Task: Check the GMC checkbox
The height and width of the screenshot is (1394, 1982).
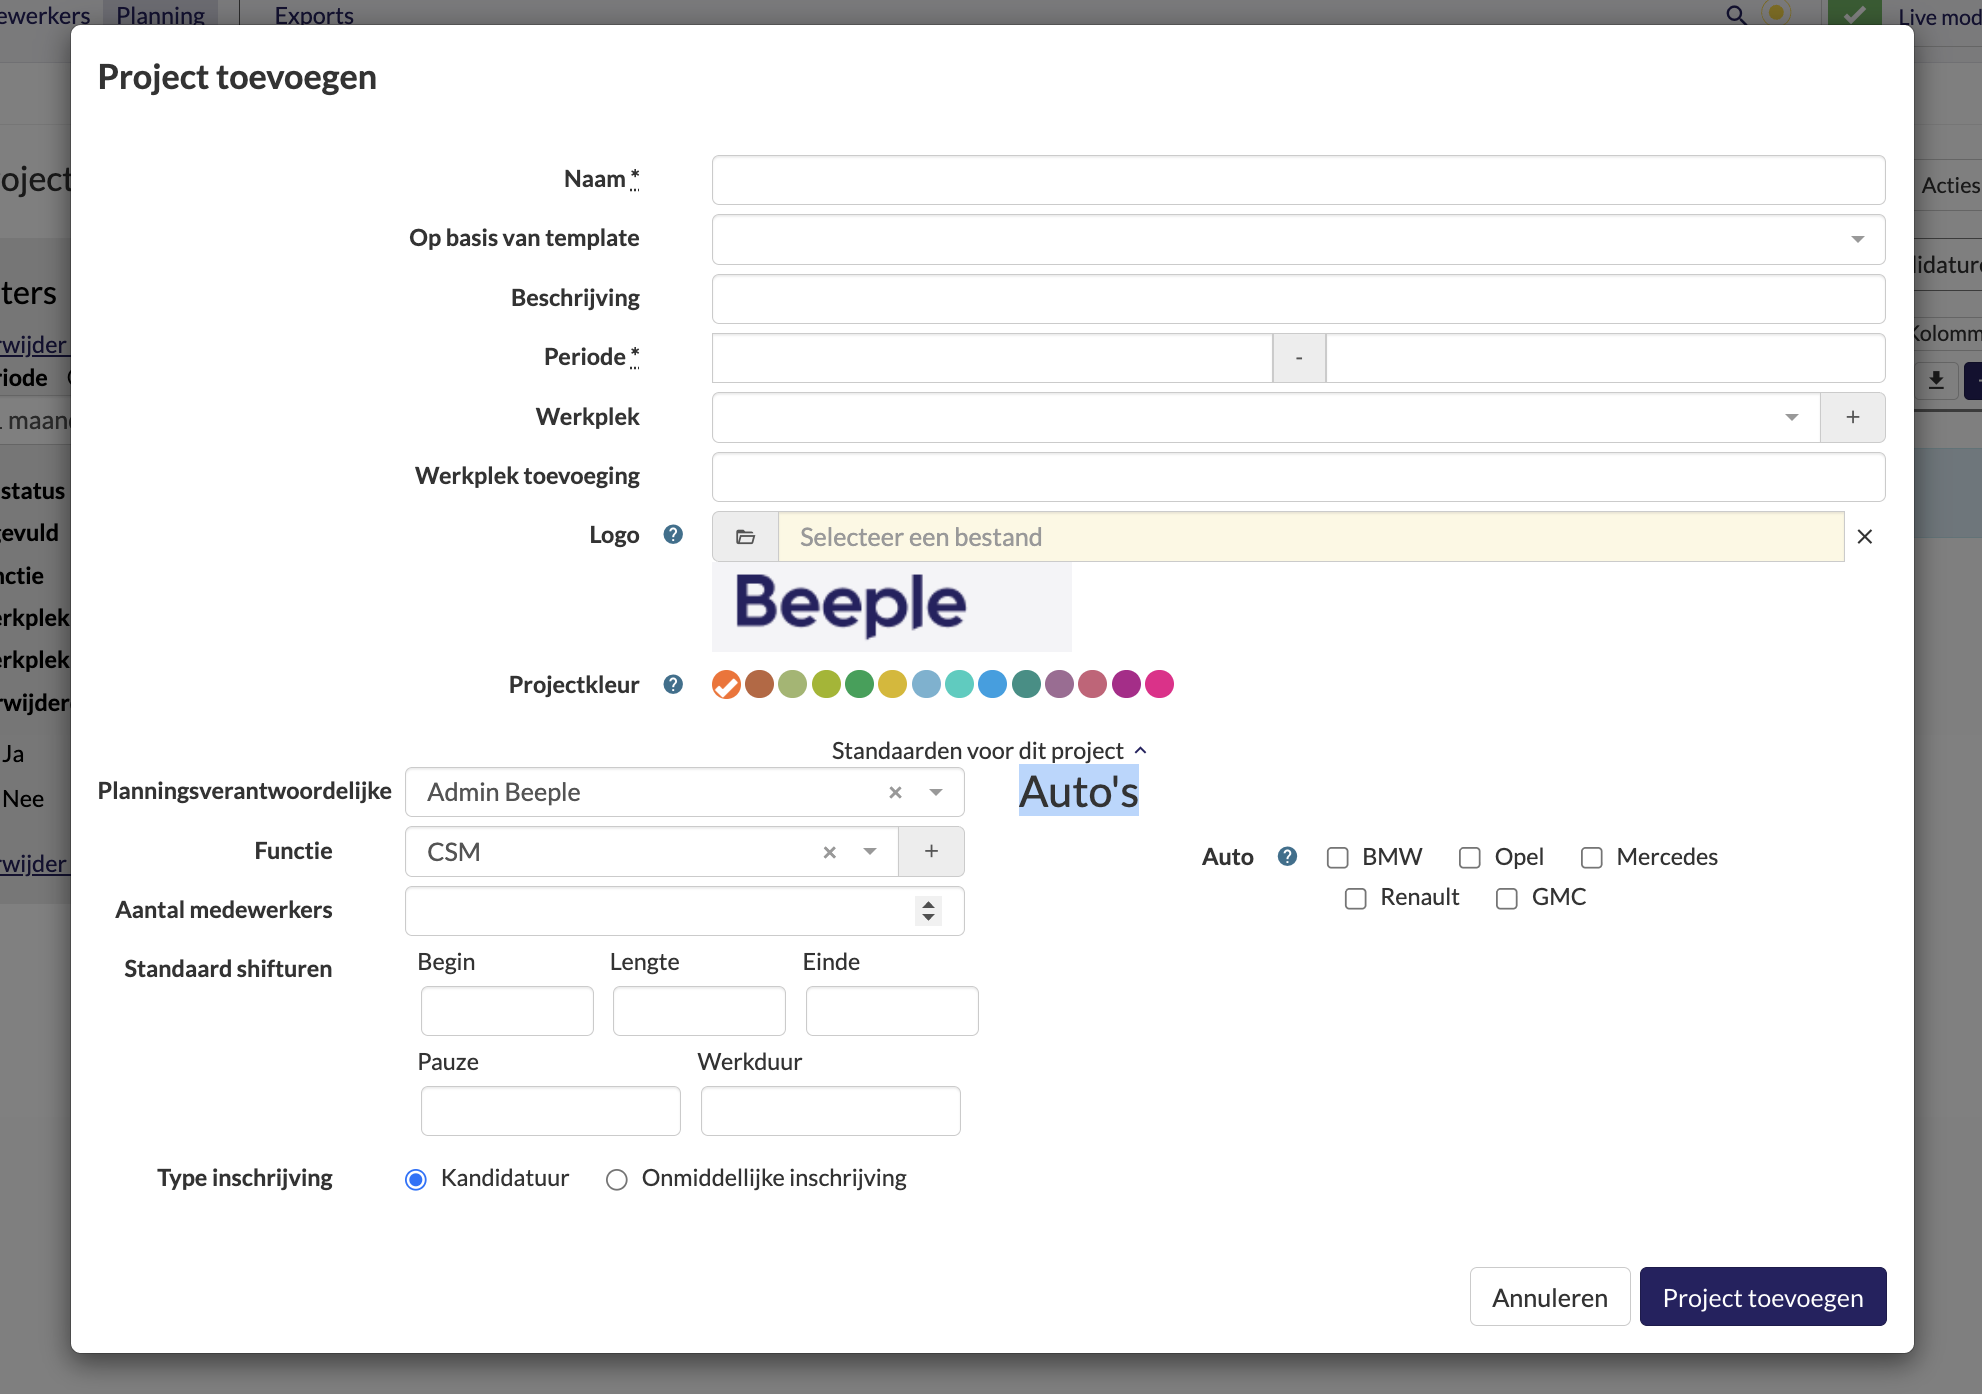Action: (1506, 898)
